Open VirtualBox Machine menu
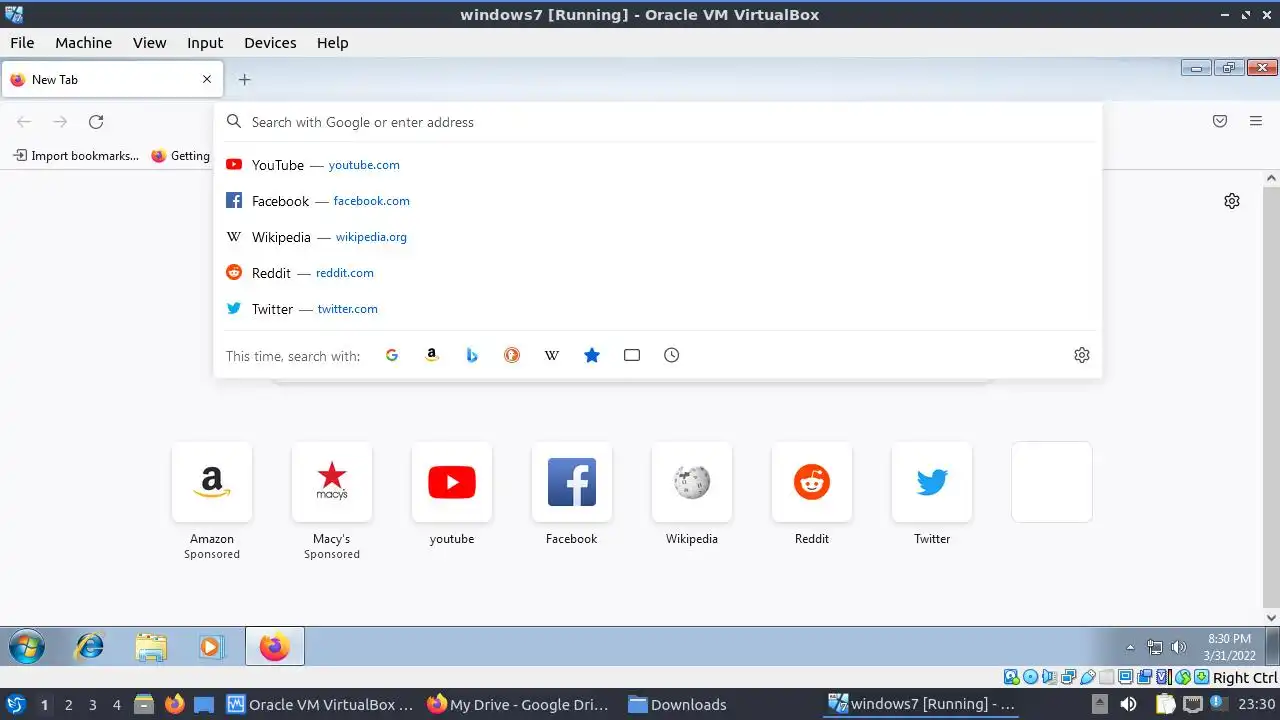 tap(83, 43)
